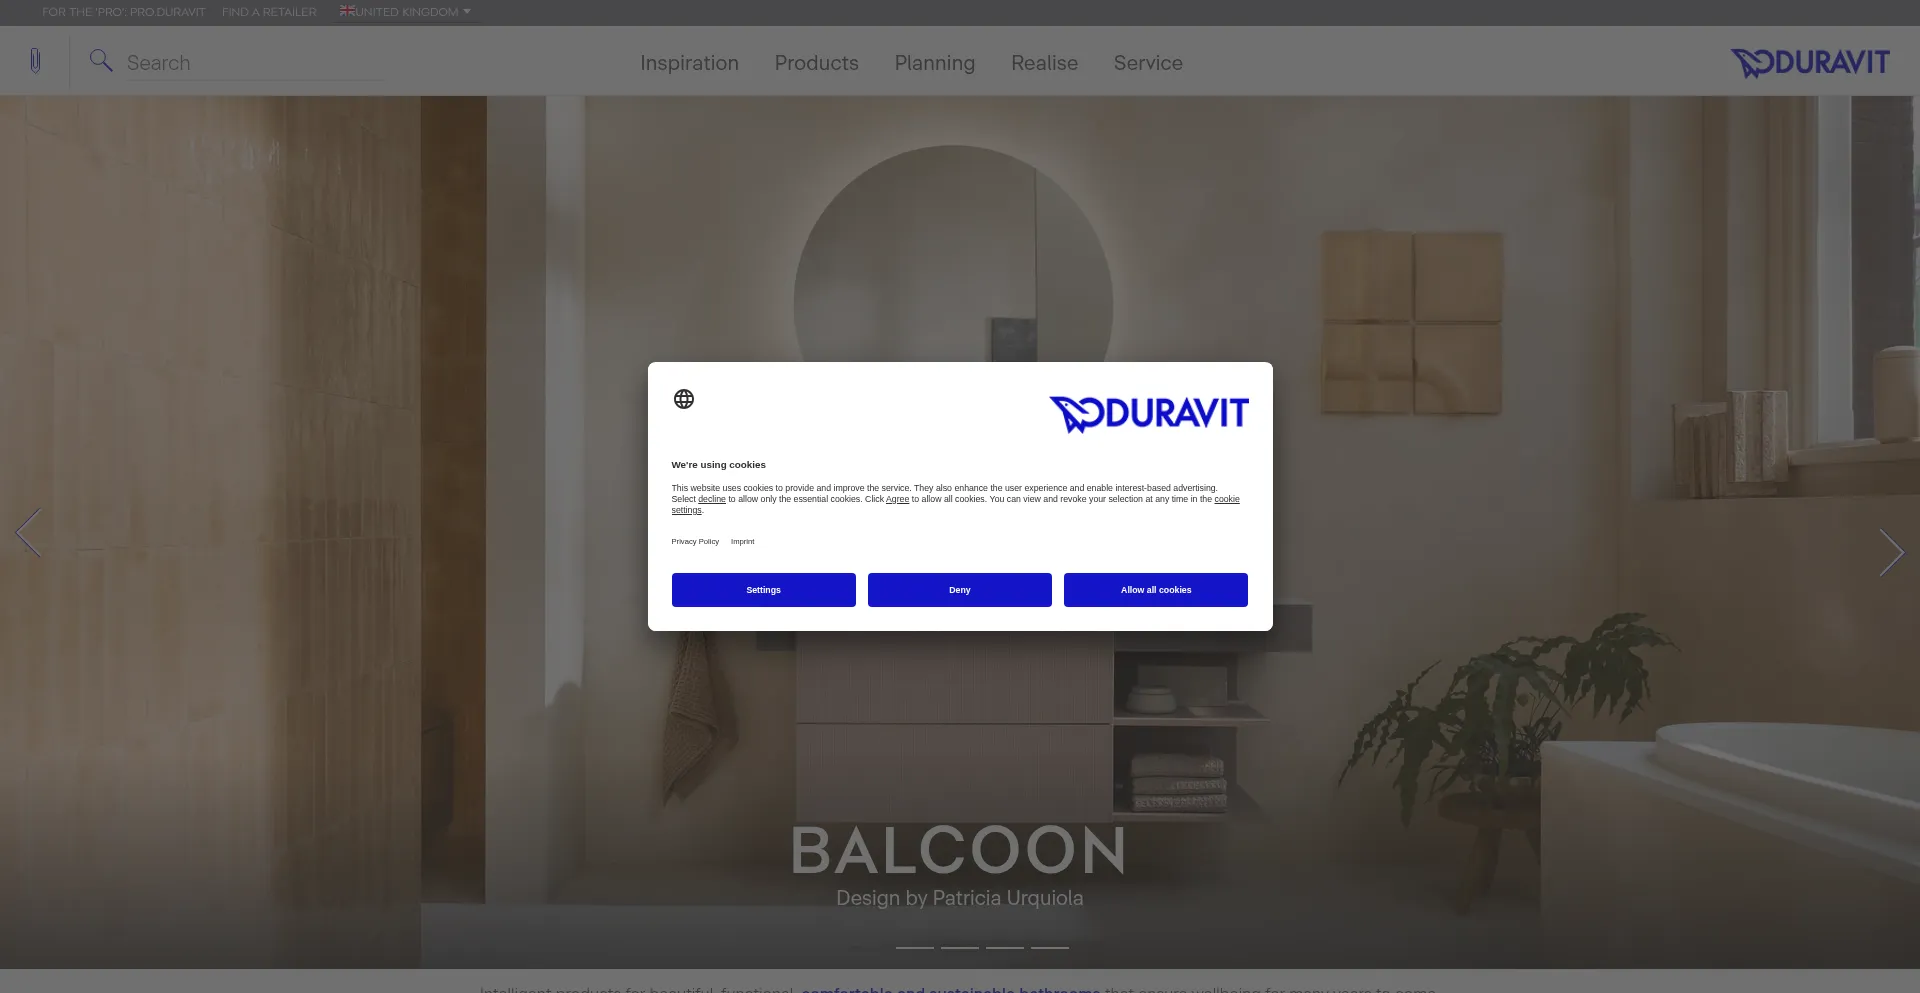Click the Deny cookies button
Screen dimensions: 1920x993
960,590
